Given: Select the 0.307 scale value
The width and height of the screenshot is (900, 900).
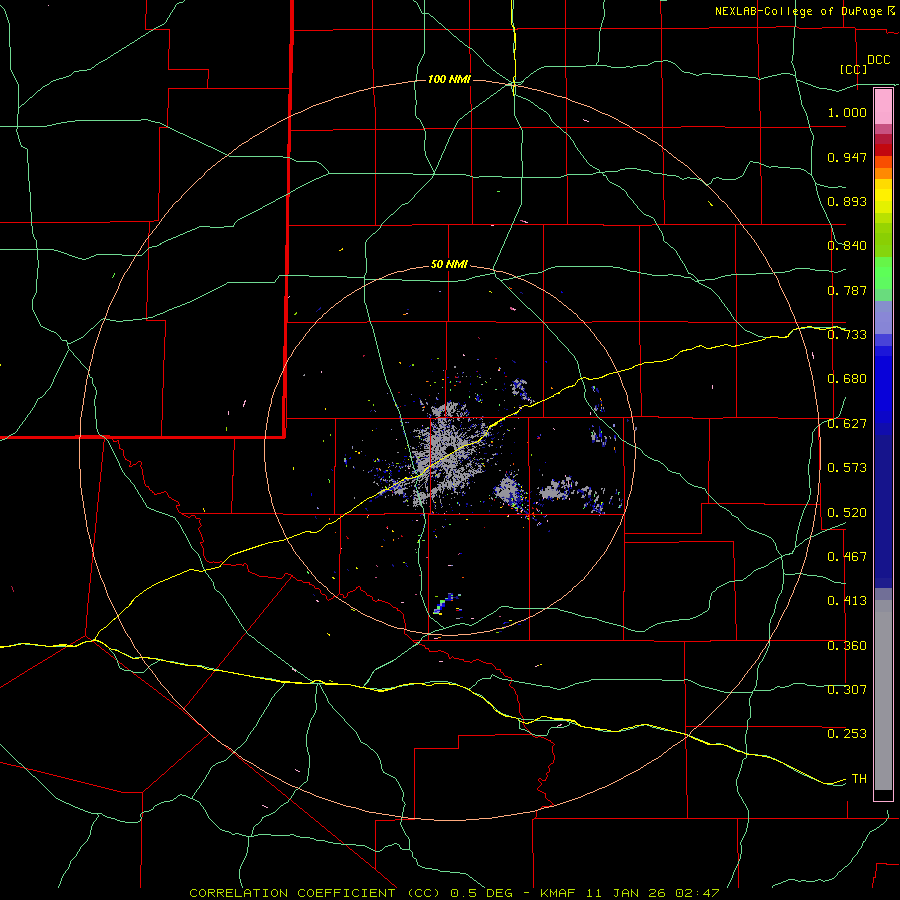Looking at the screenshot, I should 847,690.
